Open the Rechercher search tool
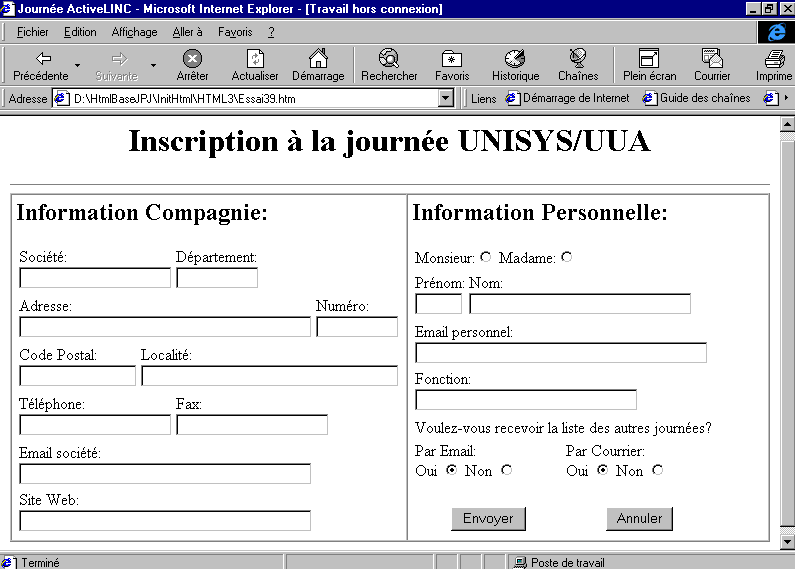 389,65
